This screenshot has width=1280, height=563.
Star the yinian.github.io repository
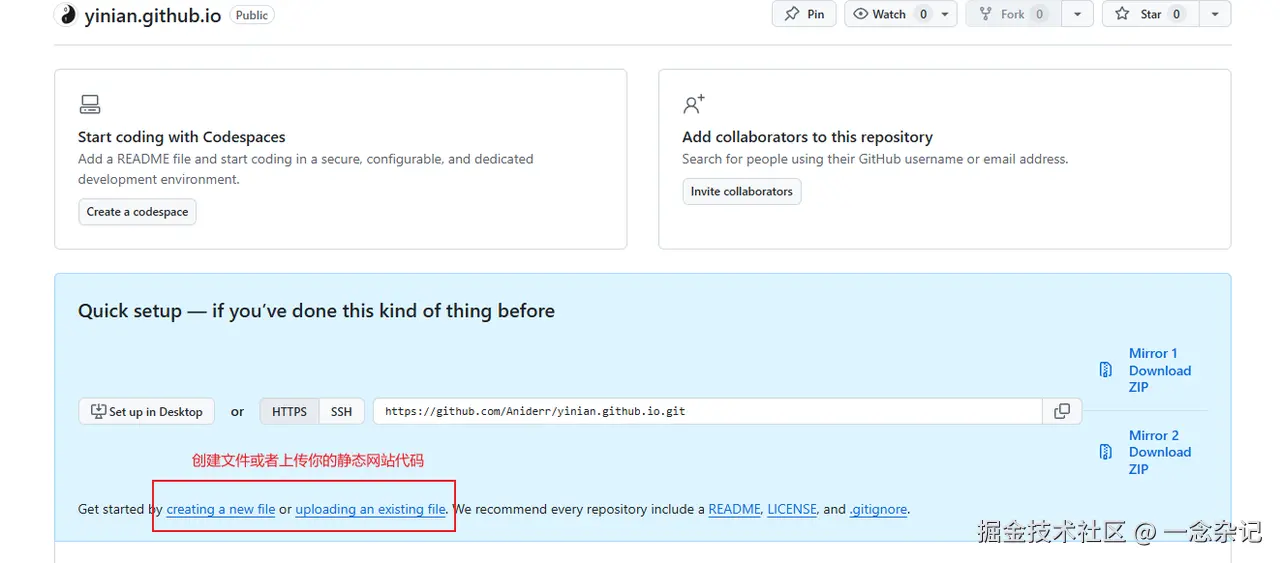coord(1149,14)
